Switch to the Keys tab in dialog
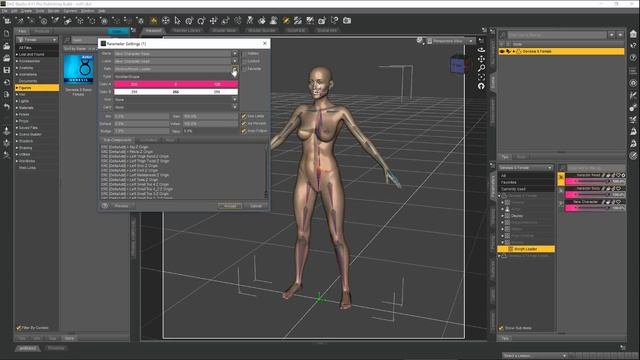 pos(170,140)
